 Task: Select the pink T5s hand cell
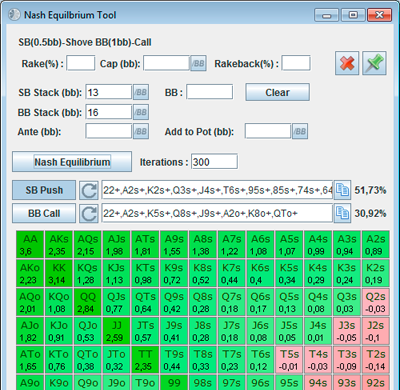point(289,360)
